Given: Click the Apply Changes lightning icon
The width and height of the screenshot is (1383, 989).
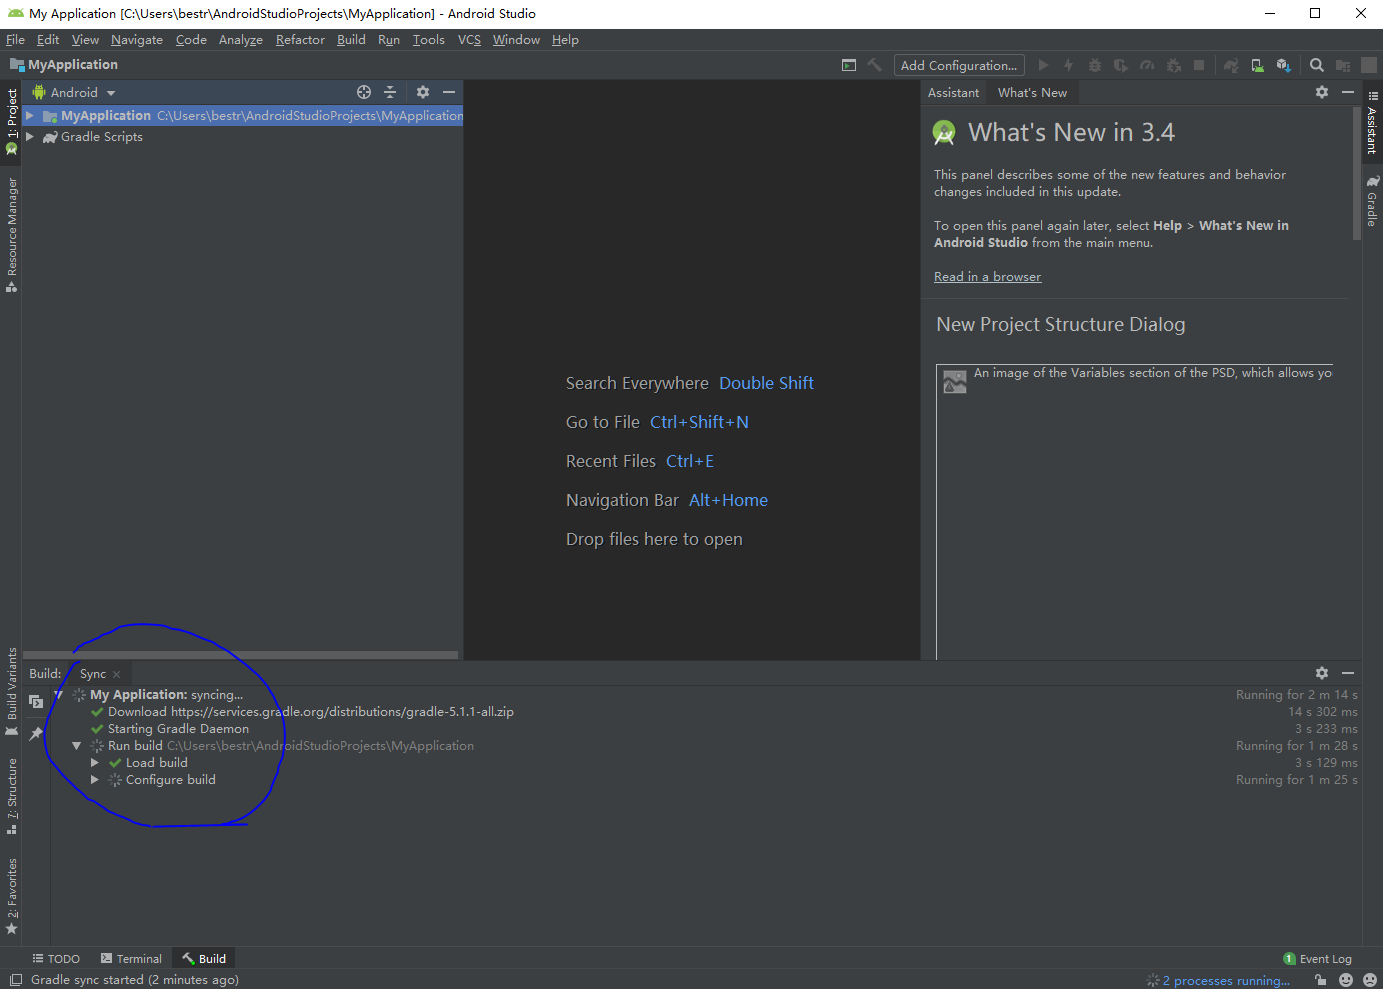Looking at the screenshot, I should click(1068, 65).
